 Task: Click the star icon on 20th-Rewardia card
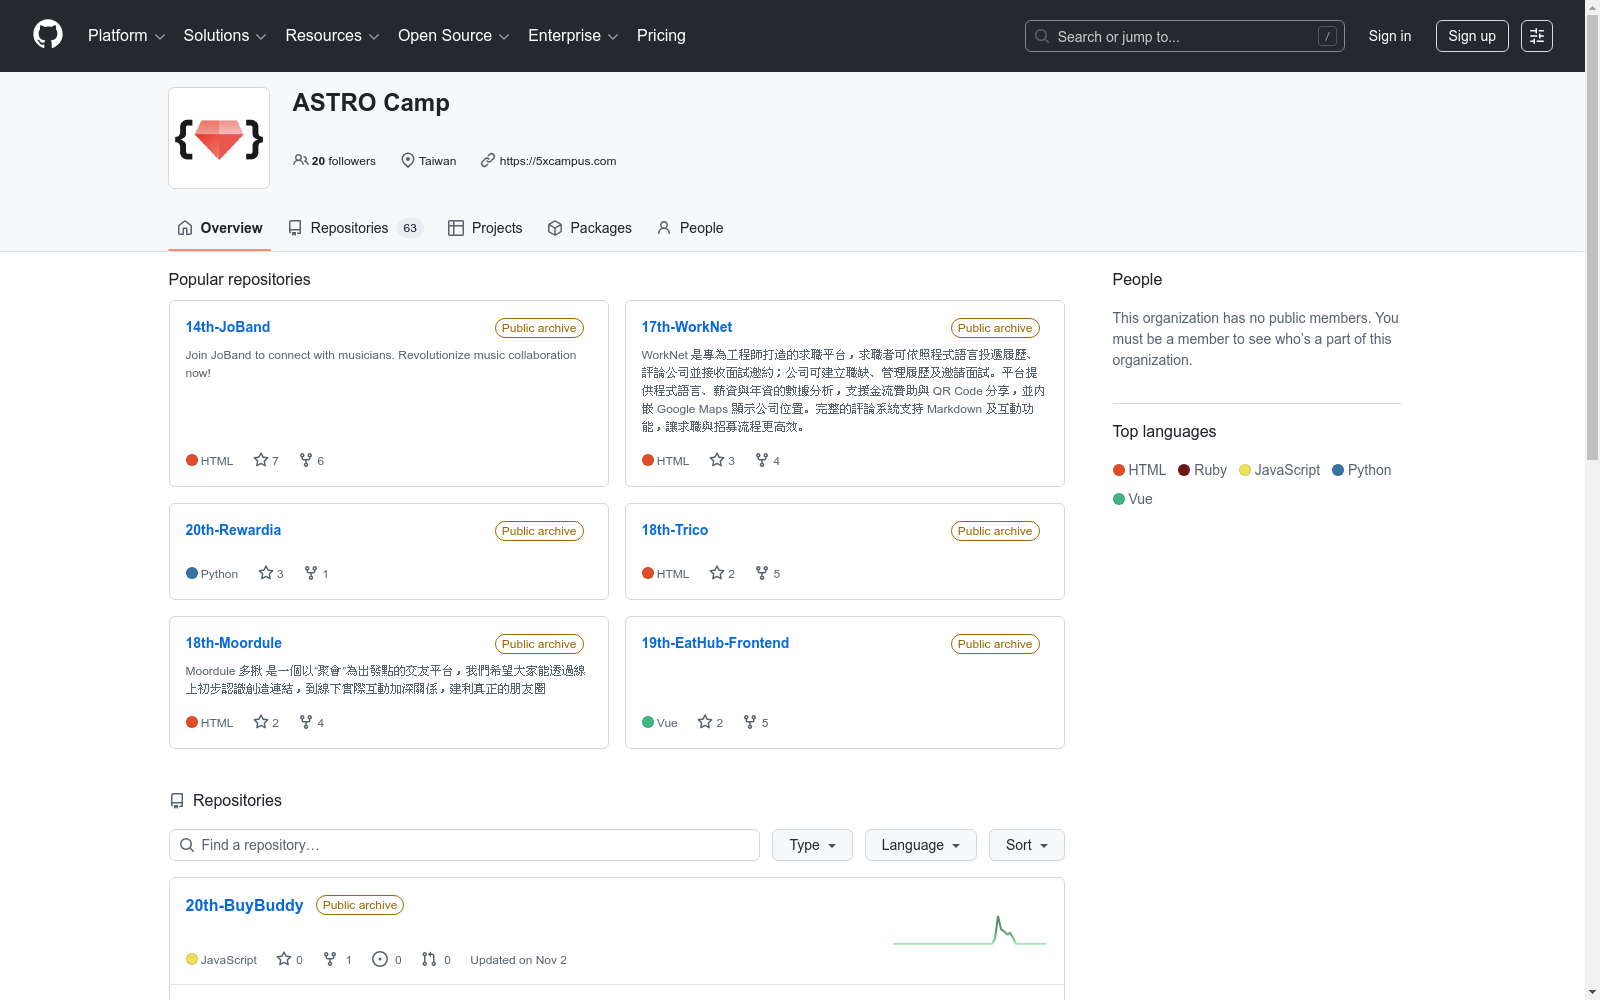point(266,573)
